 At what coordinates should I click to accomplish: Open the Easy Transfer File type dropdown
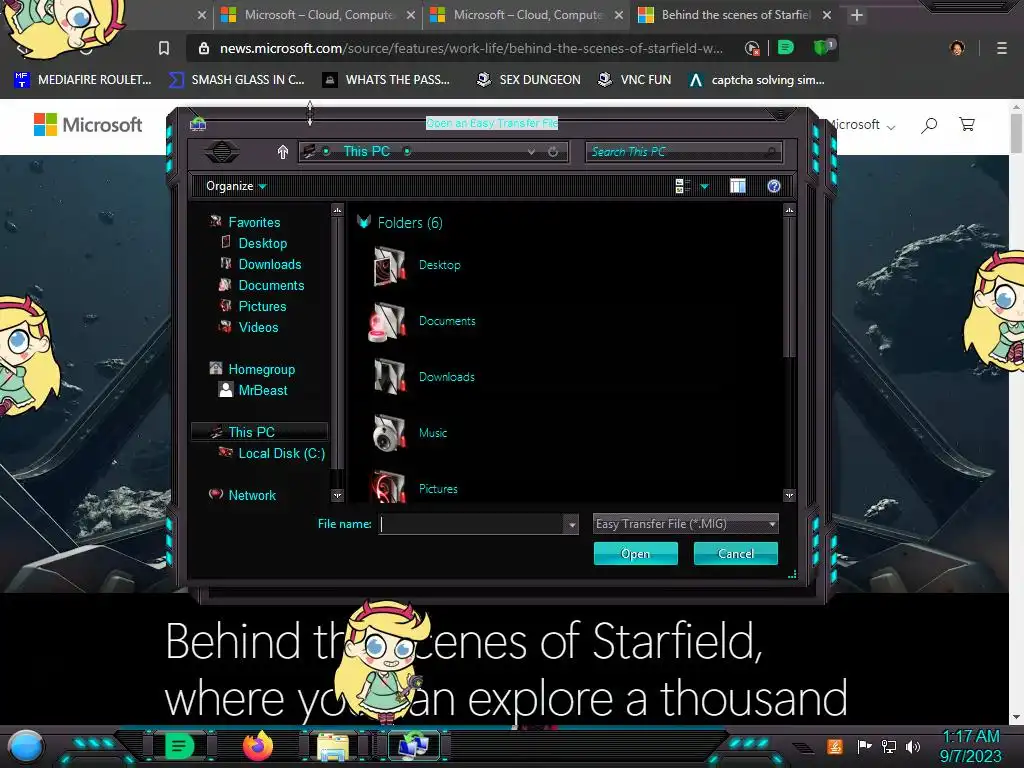pyautogui.click(x=685, y=524)
